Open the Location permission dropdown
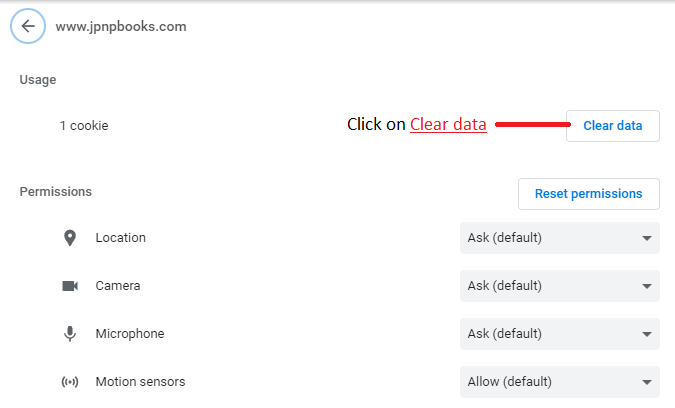 coord(560,238)
